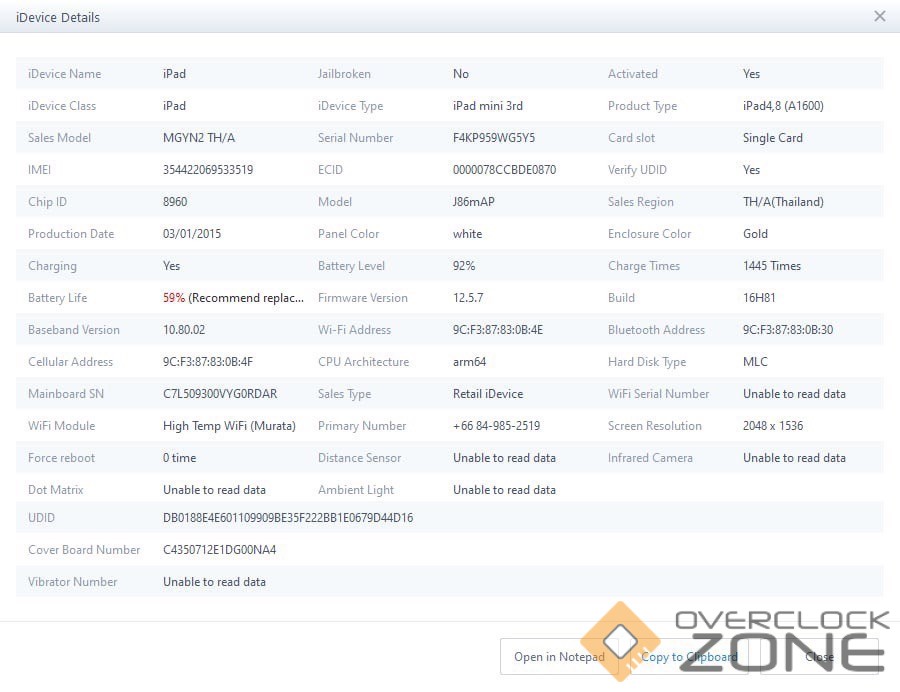Click Panel Color value white
Image resolution: width=900 pixels, height=692 pixels.
point(467,234)
